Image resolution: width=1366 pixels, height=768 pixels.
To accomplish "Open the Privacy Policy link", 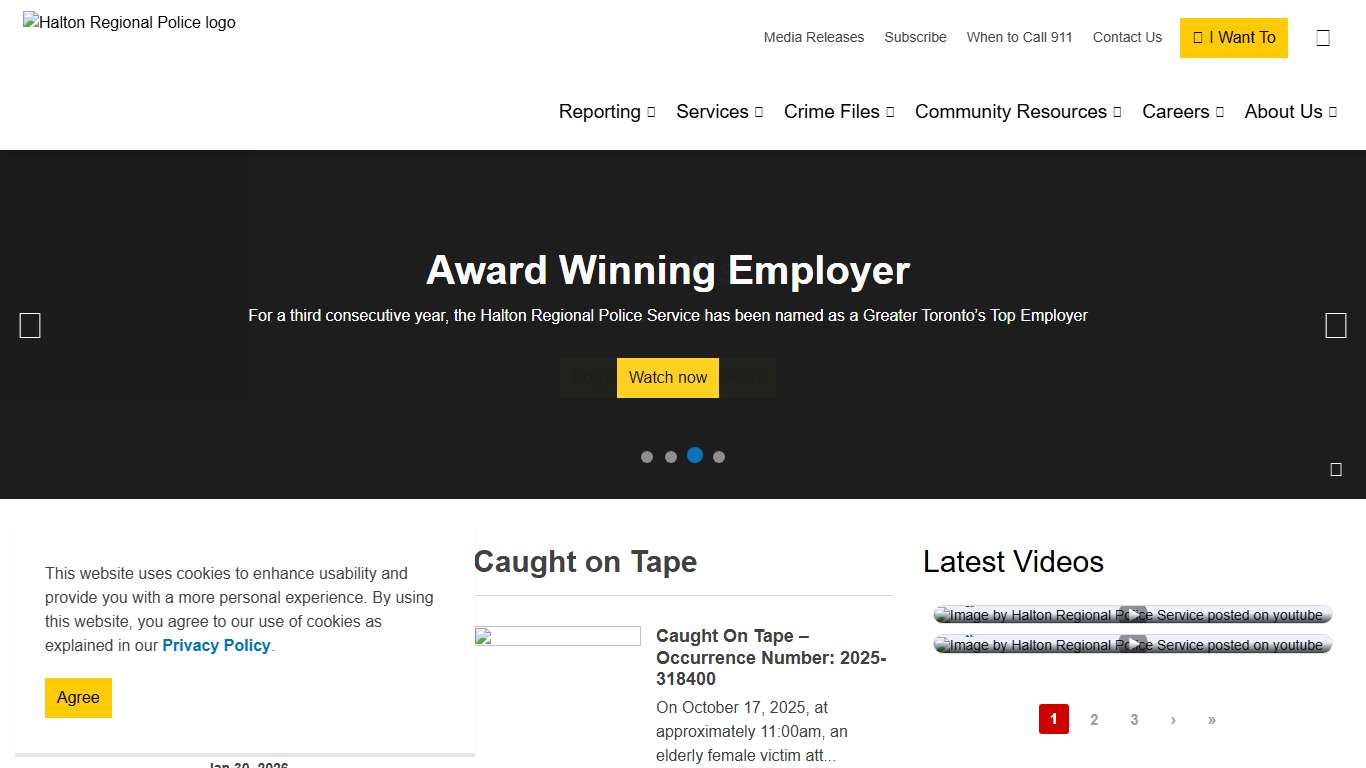I will point(216,646).
